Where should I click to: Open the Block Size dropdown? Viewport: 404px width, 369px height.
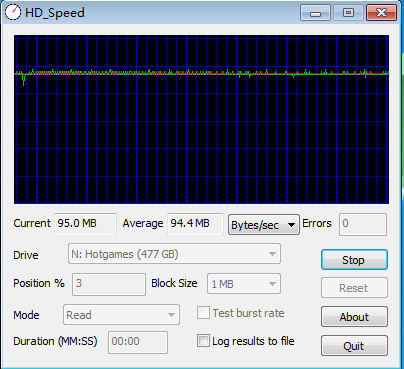coord(244,284)
